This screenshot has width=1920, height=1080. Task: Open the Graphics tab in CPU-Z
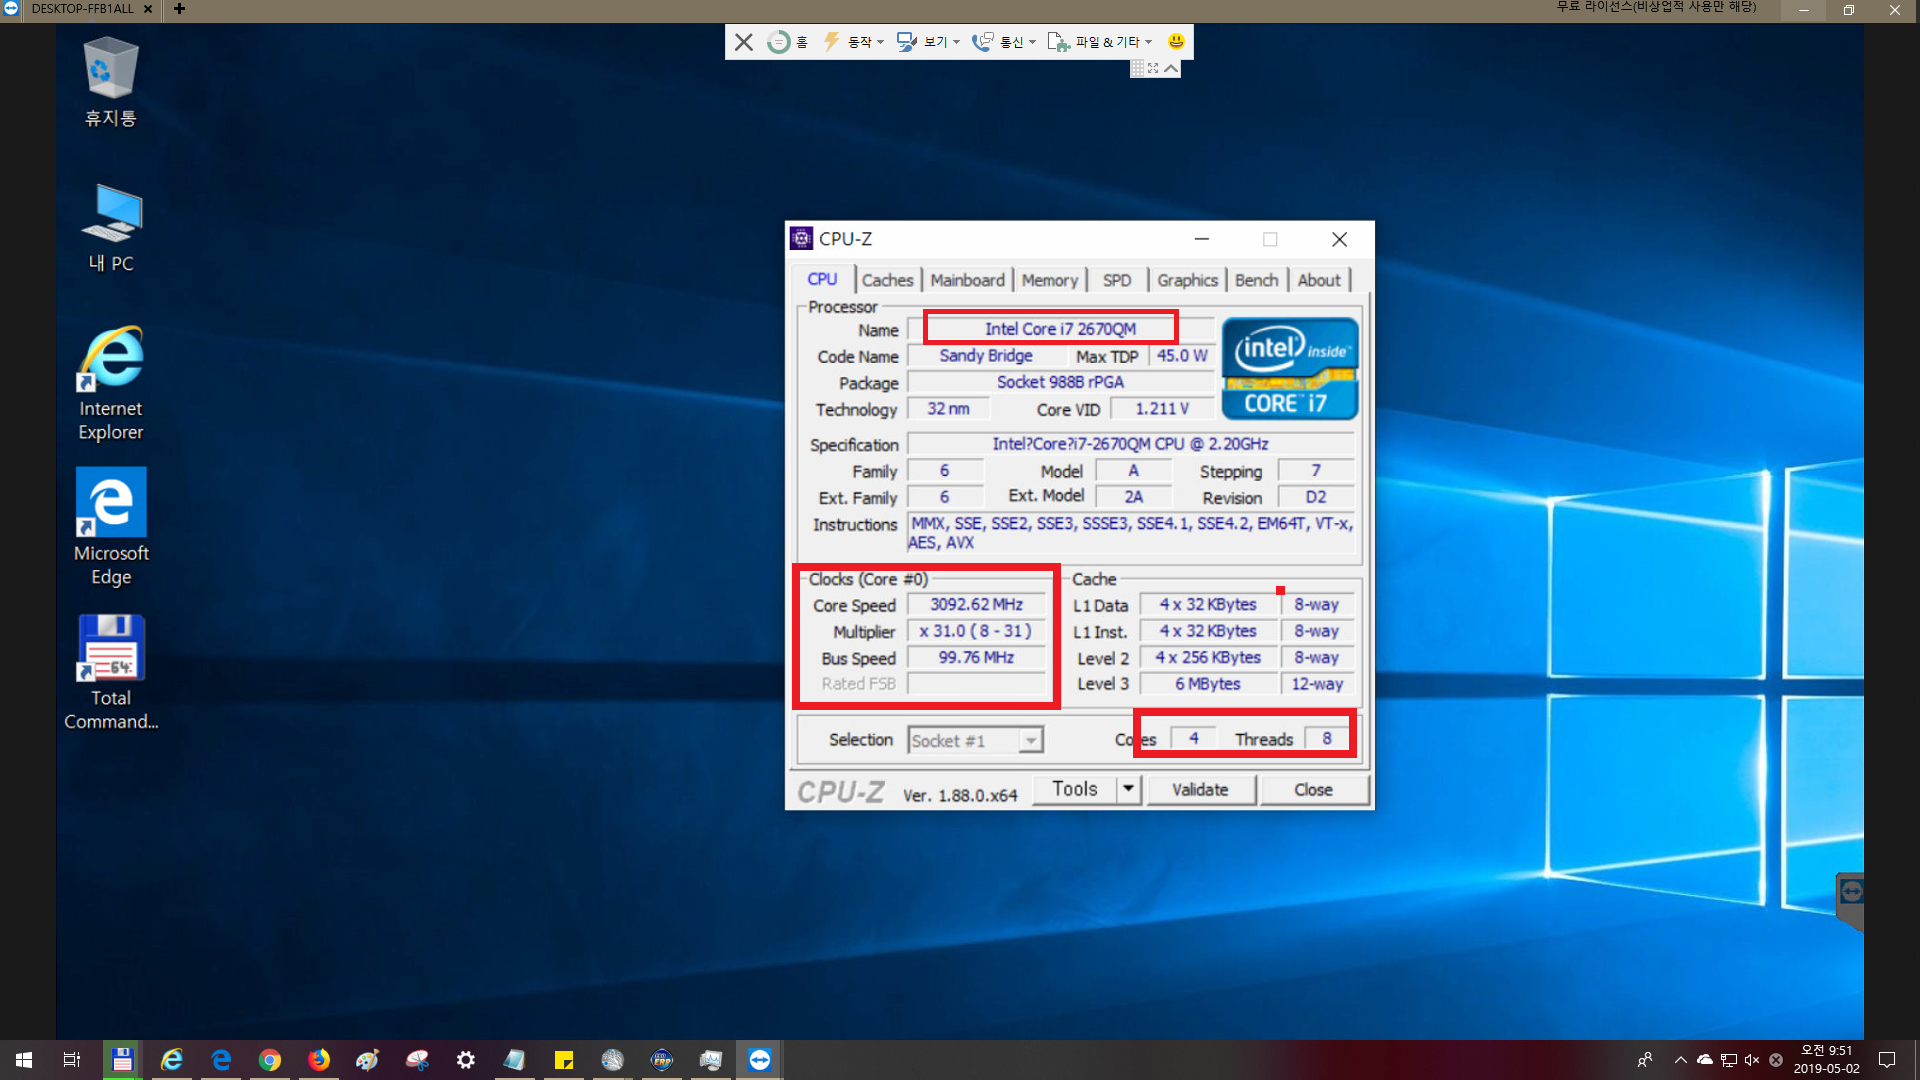pos(1187,281)
